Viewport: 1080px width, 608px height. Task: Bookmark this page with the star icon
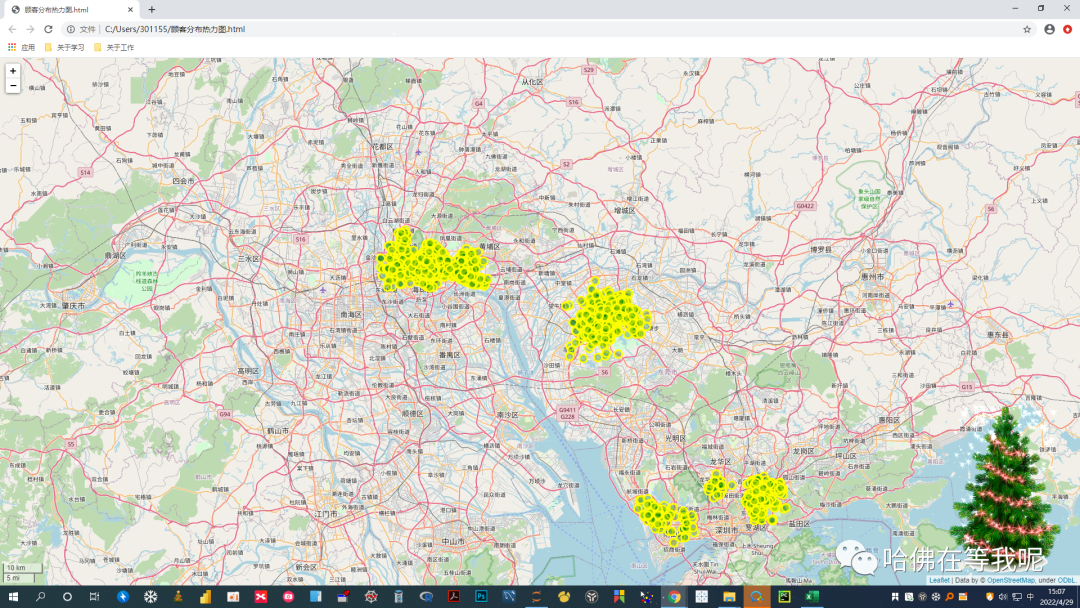(1027, 29)
